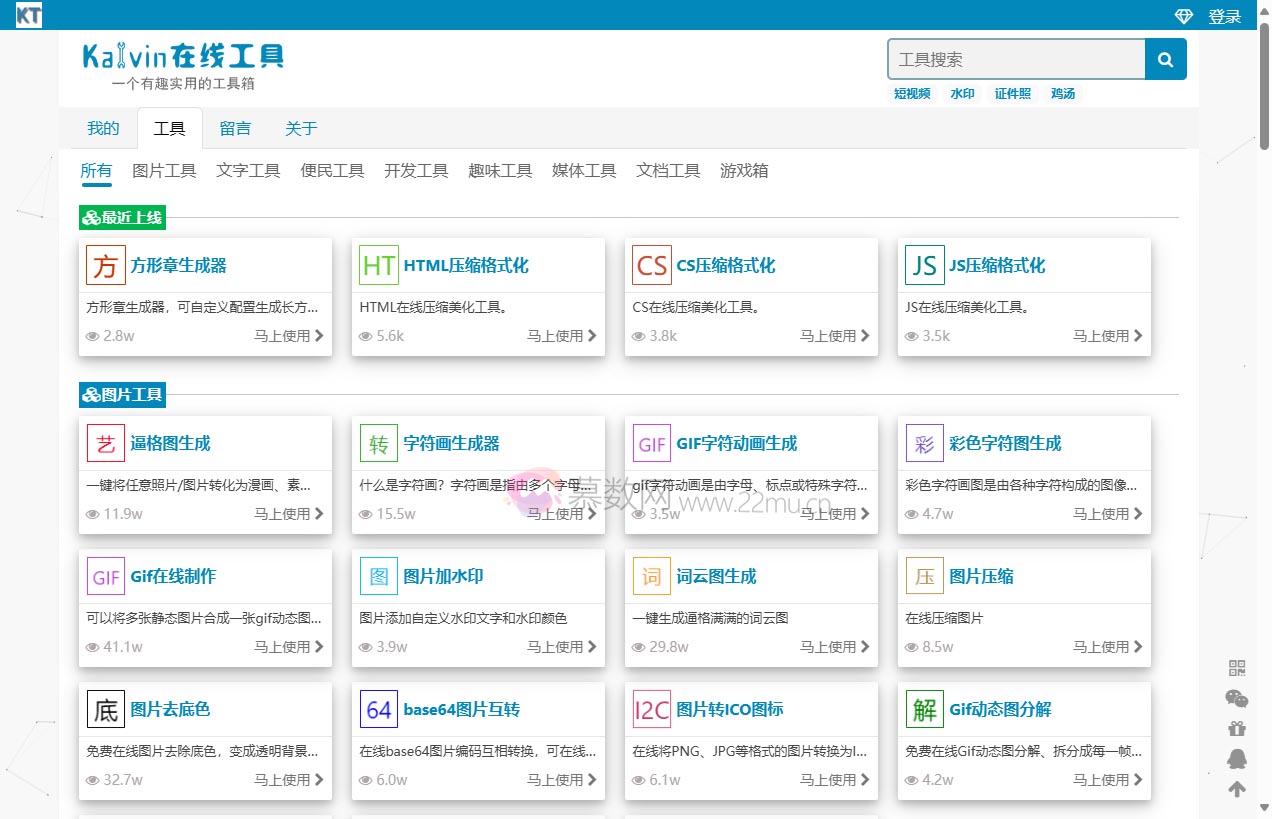
Task: Open the base64图片互转 64 icon
Action: pos(378,709)
